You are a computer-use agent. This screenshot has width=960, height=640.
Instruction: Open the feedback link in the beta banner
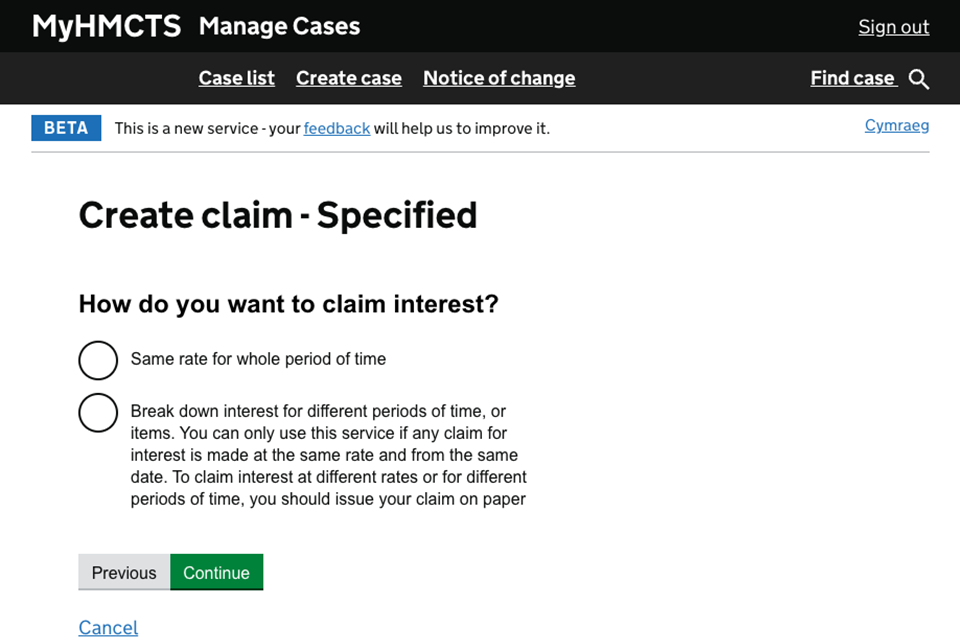pos(337,128)
